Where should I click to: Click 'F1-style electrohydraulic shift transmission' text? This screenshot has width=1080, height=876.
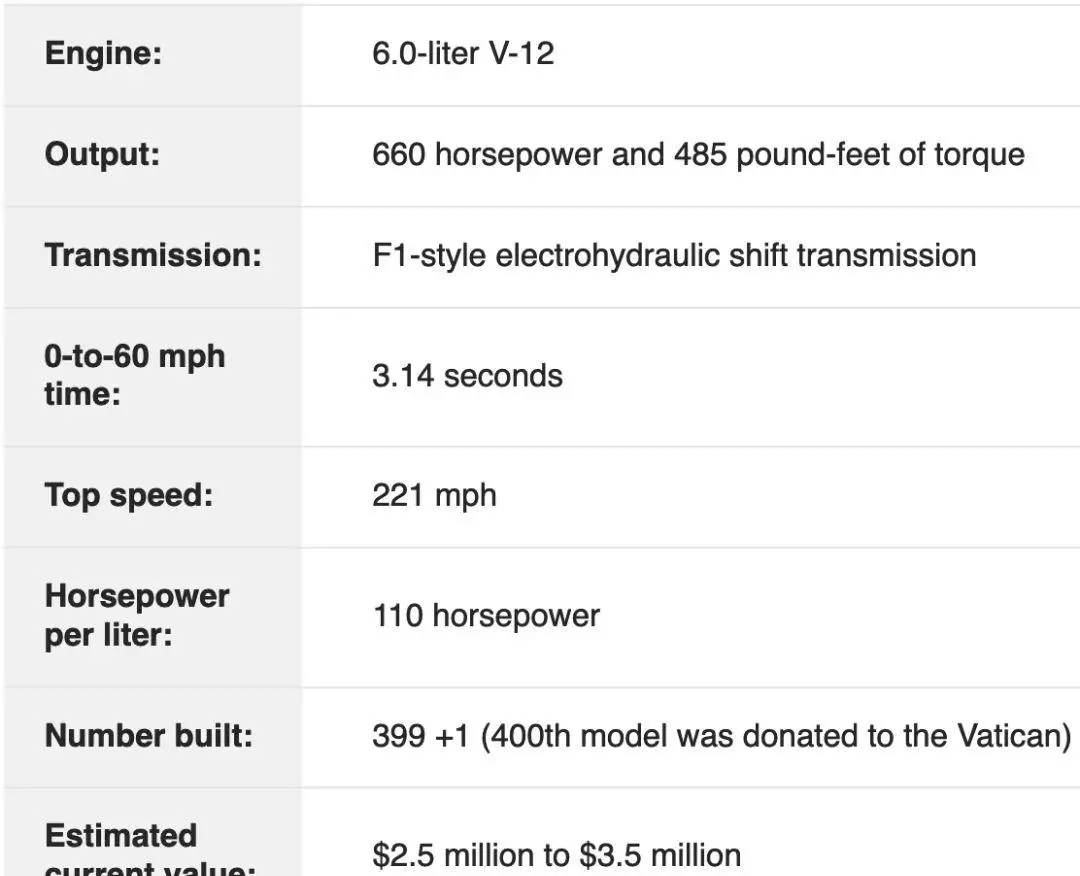coord(674,256)
